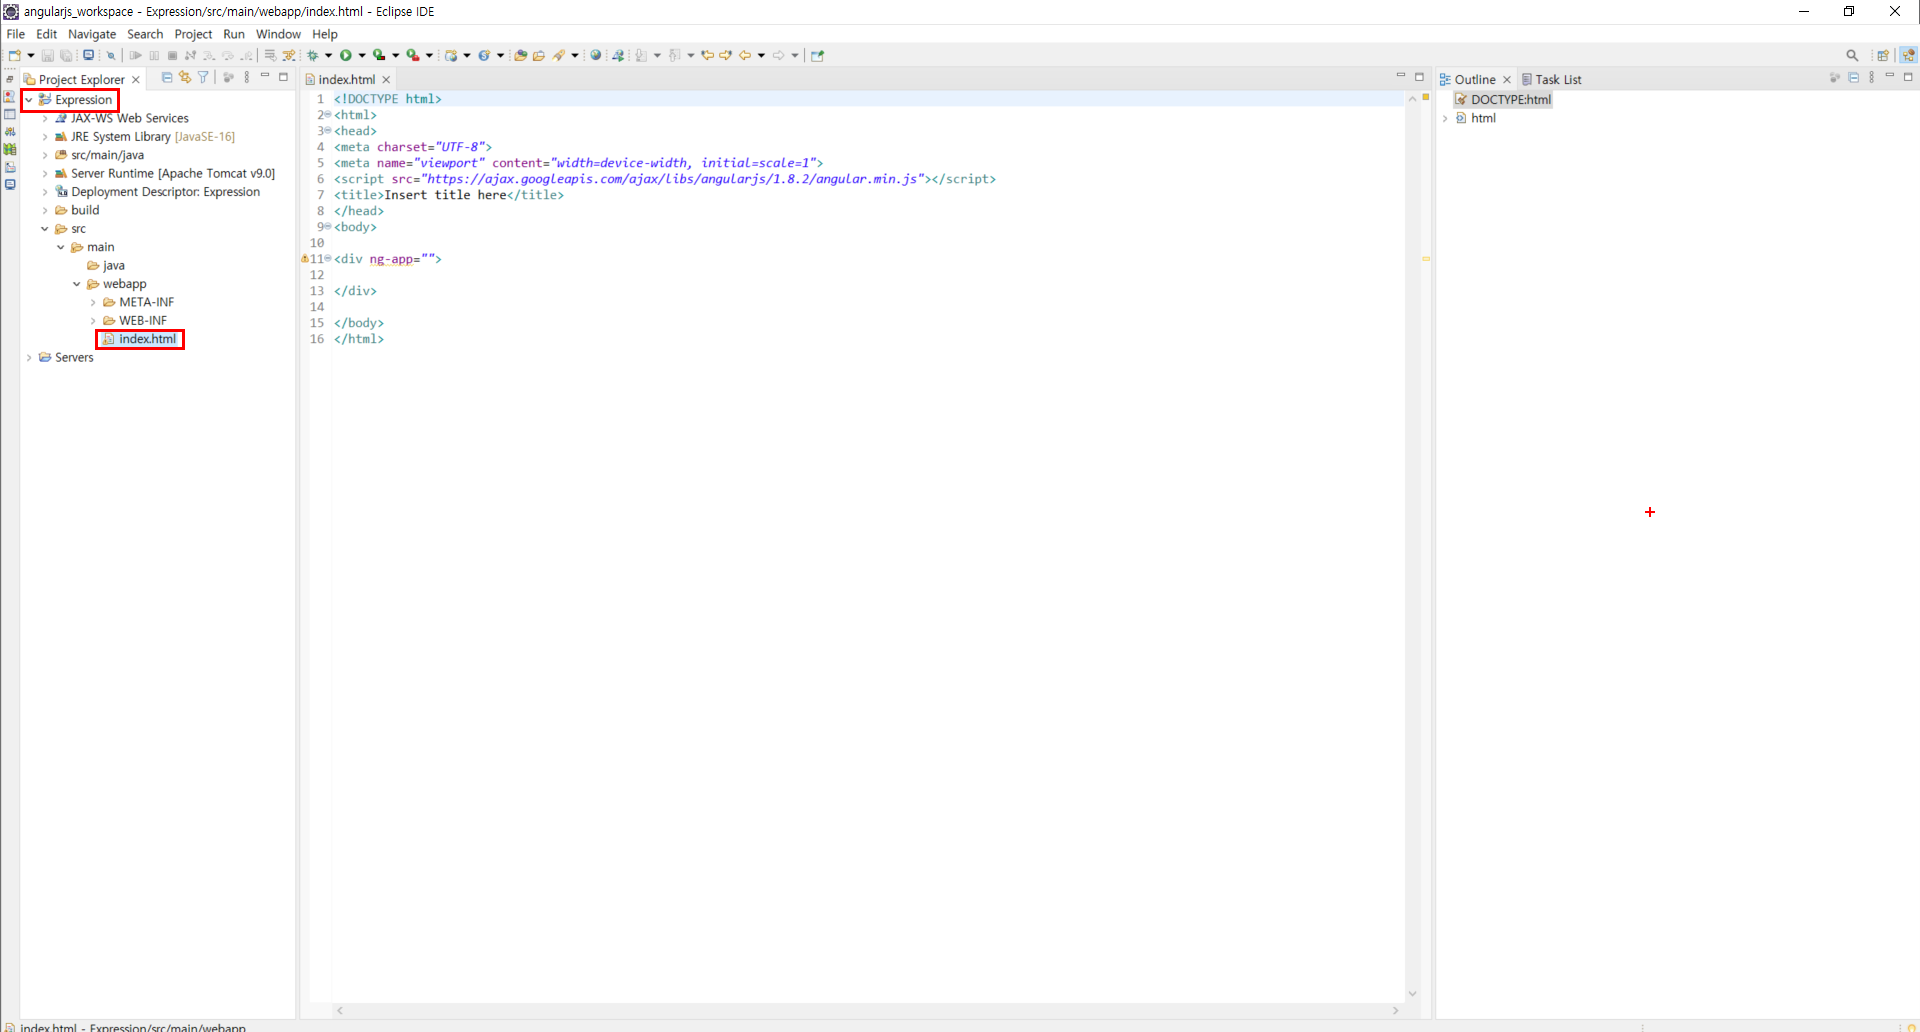Click the Save All toolbar icon
1920x1032 pixels.
point(66,55)
